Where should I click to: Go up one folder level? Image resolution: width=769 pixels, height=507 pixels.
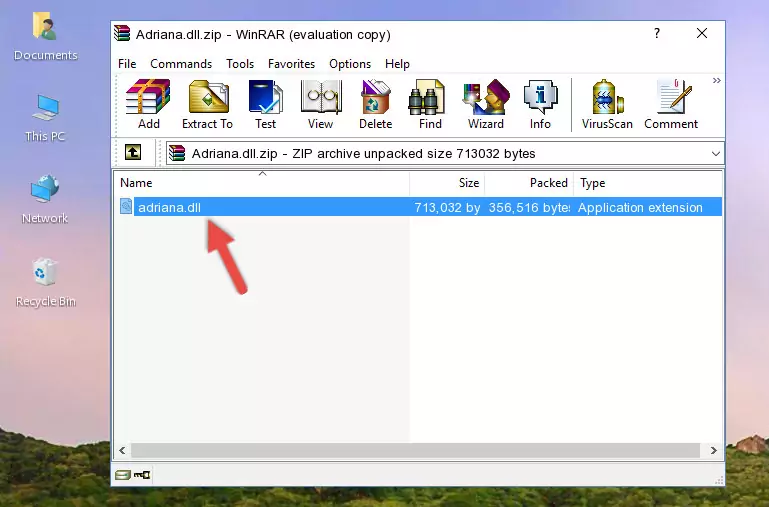coord(133,152)
